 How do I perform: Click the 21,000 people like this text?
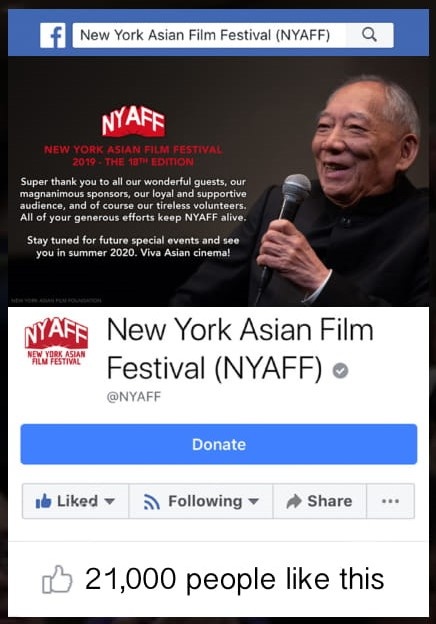tap(235, 579)
